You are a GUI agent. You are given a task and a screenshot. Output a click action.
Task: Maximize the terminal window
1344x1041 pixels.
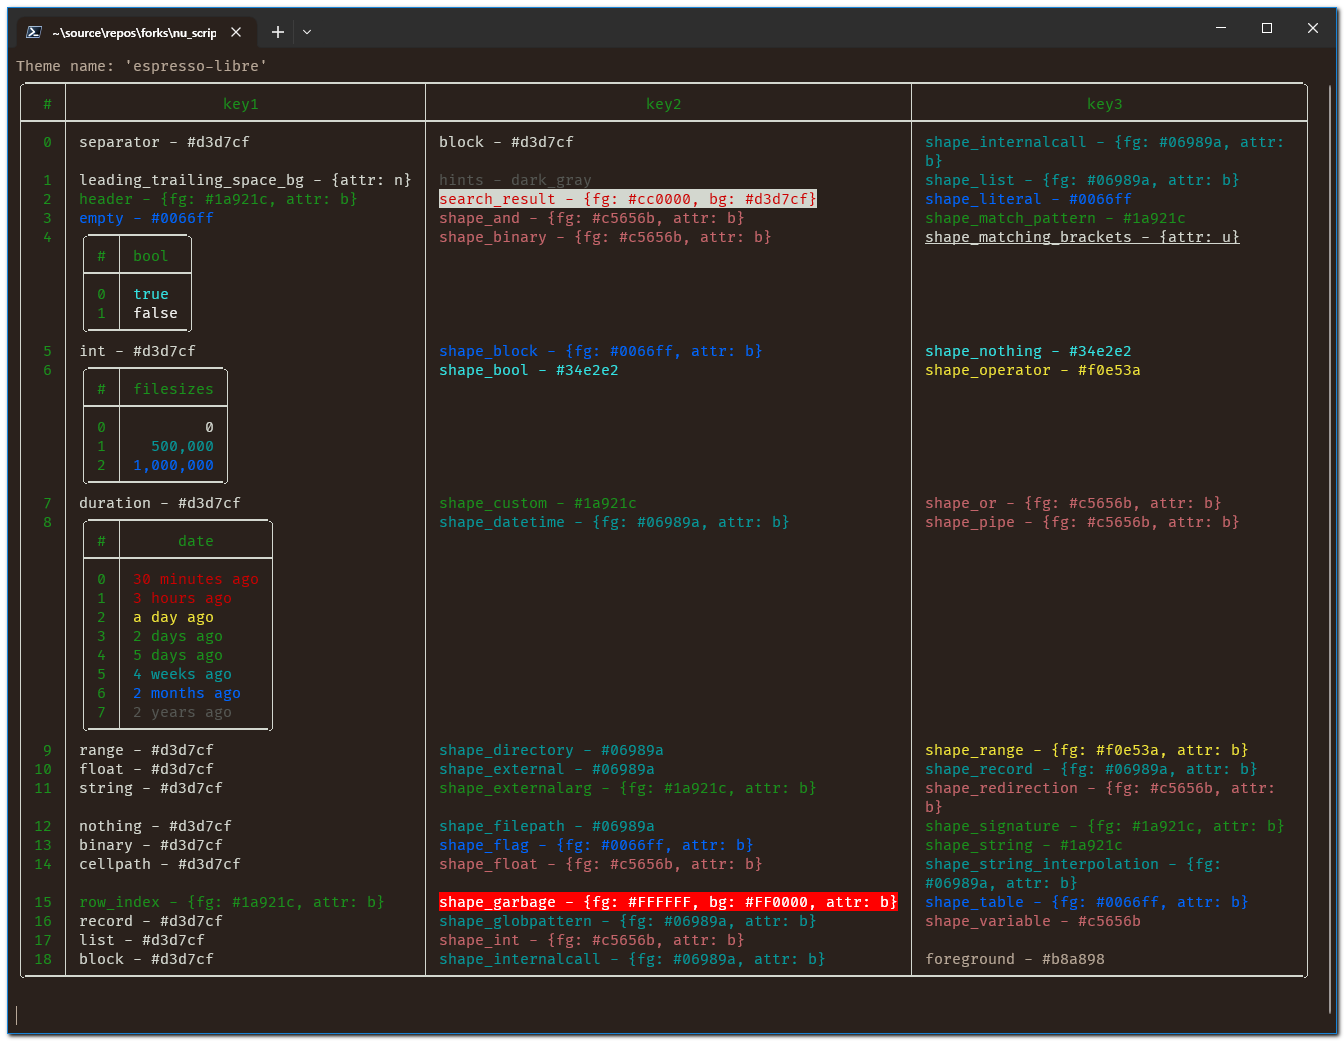[x=1267, y=28]
